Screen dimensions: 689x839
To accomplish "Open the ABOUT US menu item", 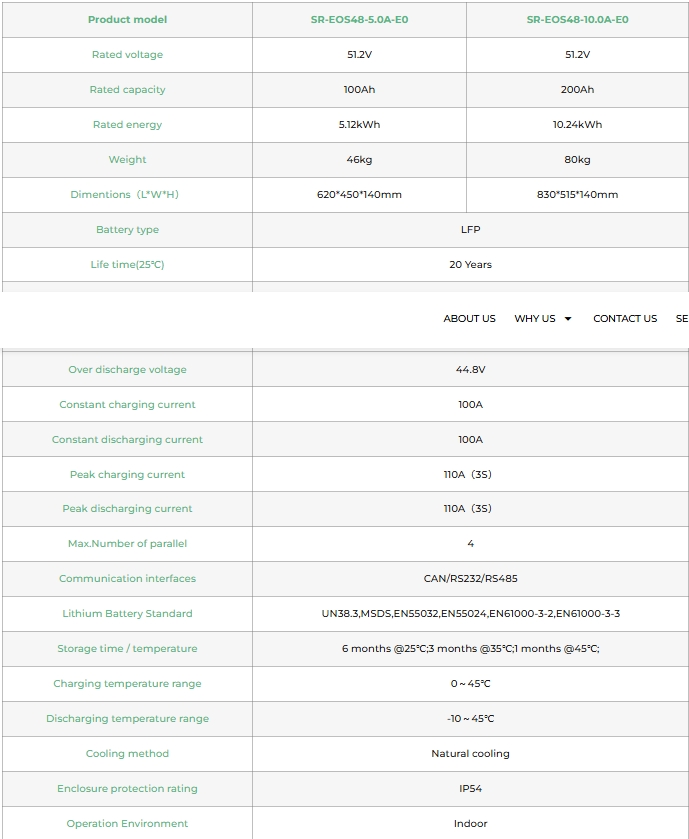I will [469, 319].
